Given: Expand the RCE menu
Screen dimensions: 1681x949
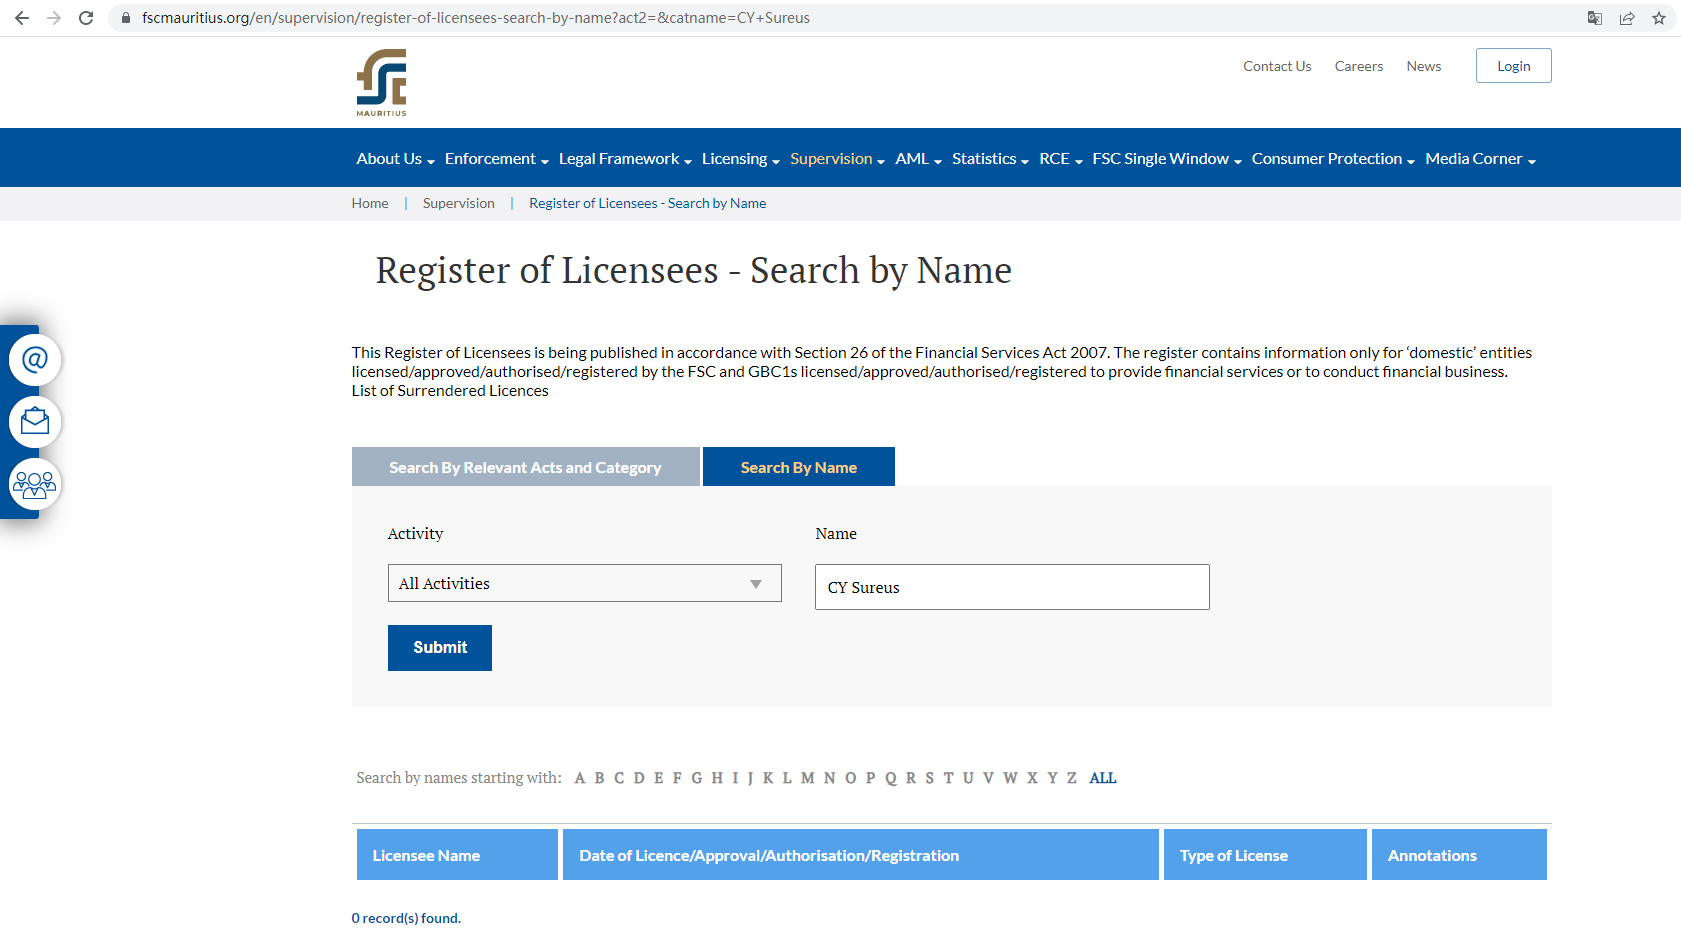Looking at the screenshot, I should coord(1061,159).
